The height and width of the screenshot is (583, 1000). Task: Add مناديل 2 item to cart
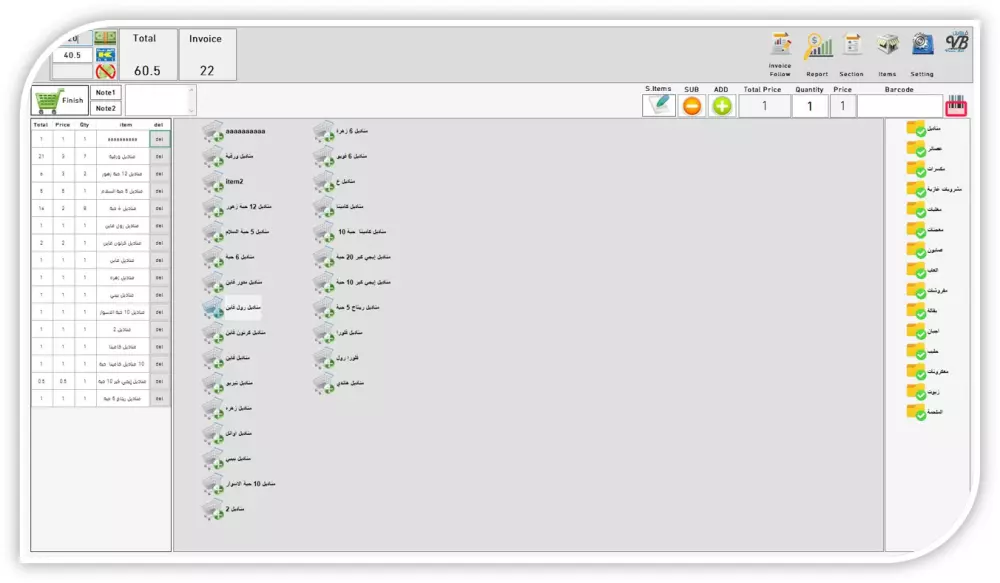tap(224, 509)
